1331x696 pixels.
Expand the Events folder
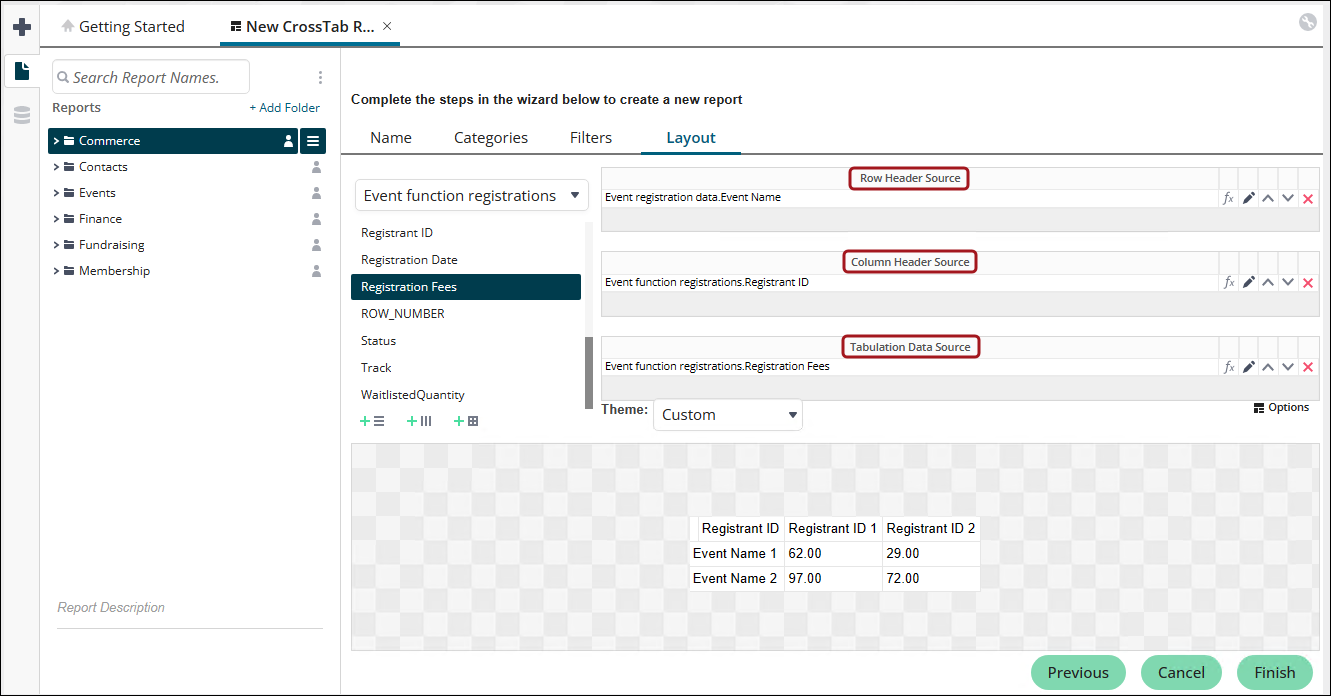(57, 193)
